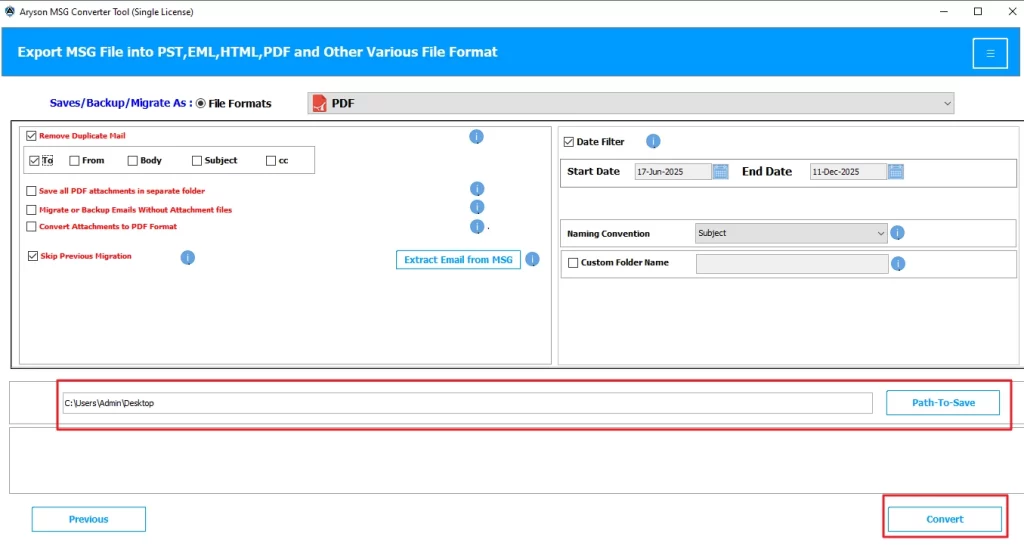Click the Convert button

coord(944,519)
